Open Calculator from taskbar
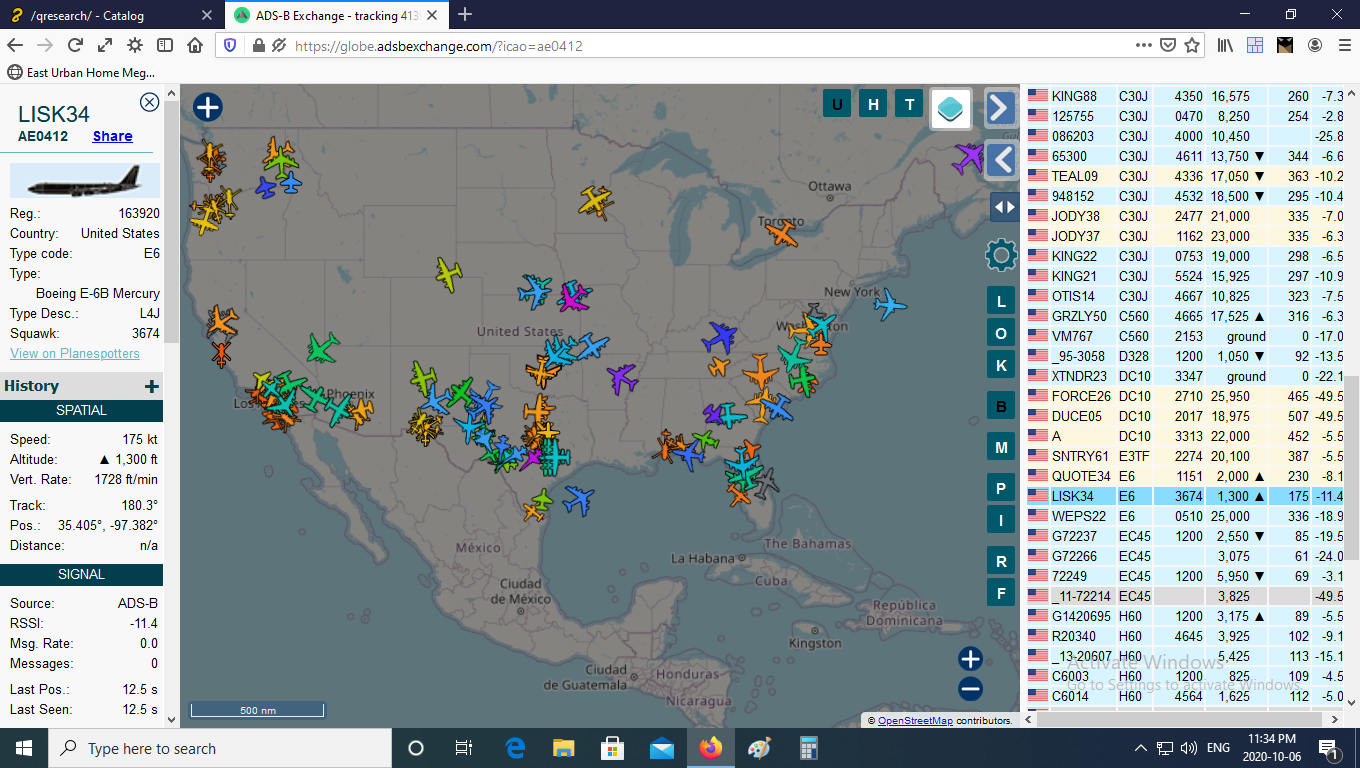The width and height of the screenshot is (1360, 768). coord(809,748)
